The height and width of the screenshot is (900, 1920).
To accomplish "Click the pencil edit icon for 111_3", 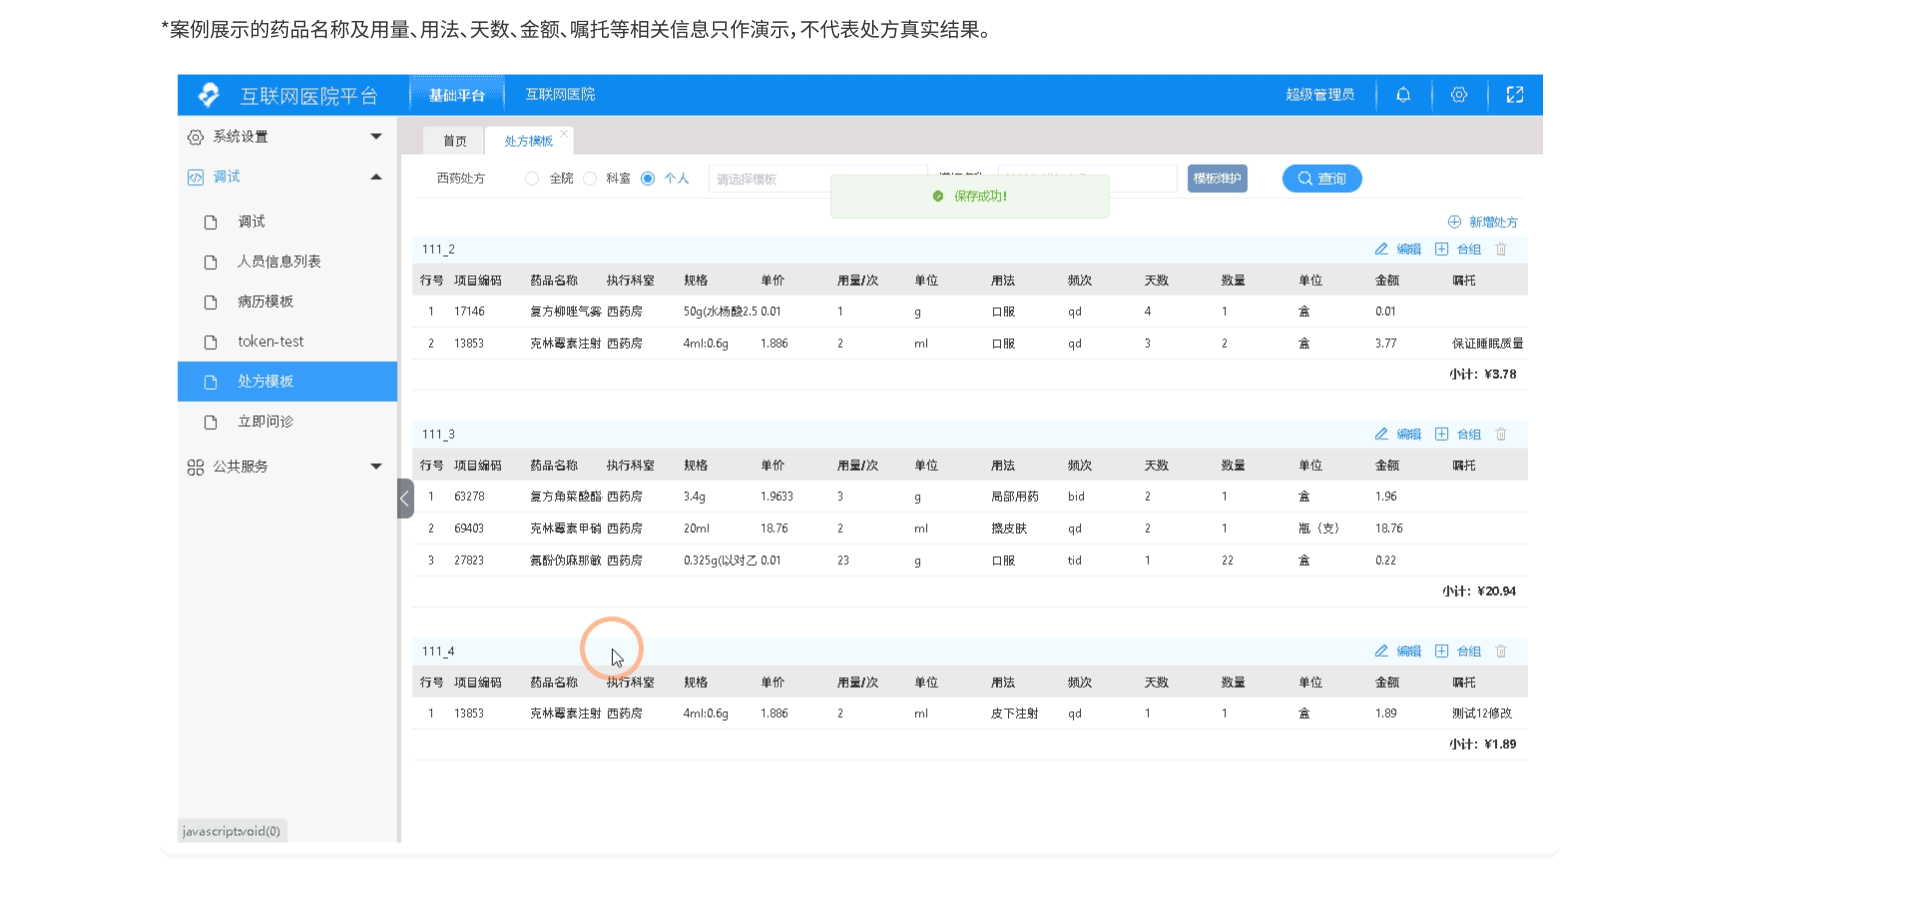I will point(1381,434).
